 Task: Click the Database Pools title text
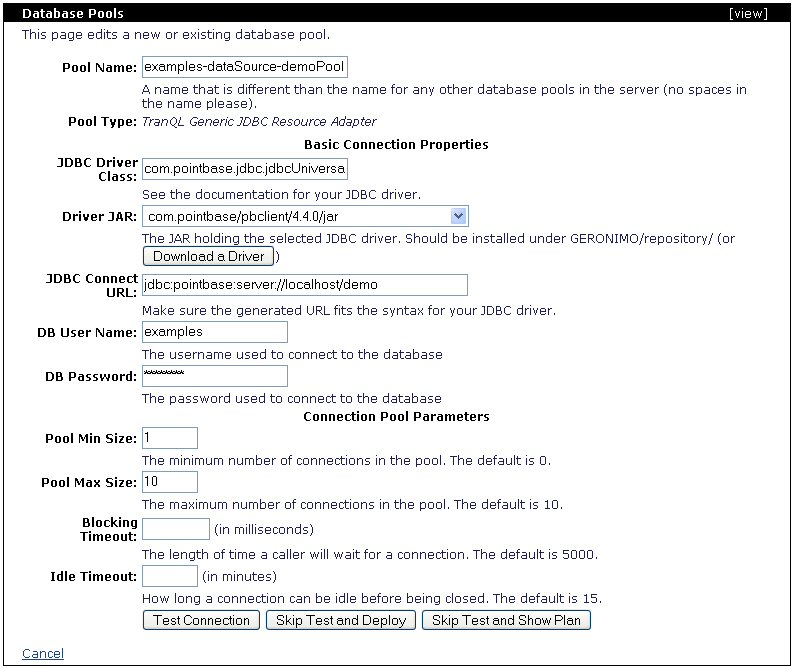[73, 14]
